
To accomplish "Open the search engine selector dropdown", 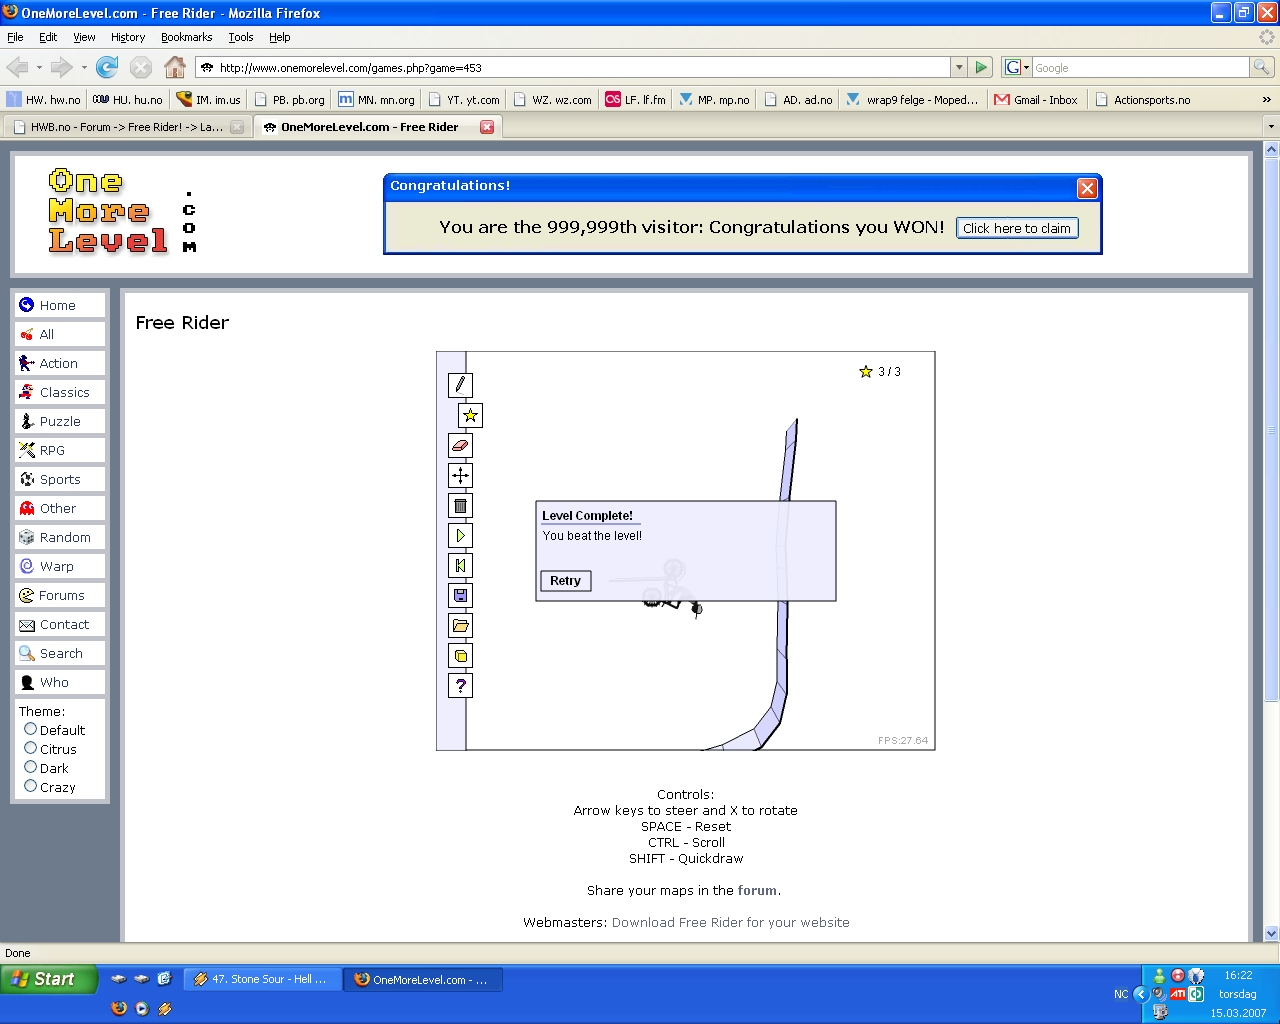I will point(1017,67).
